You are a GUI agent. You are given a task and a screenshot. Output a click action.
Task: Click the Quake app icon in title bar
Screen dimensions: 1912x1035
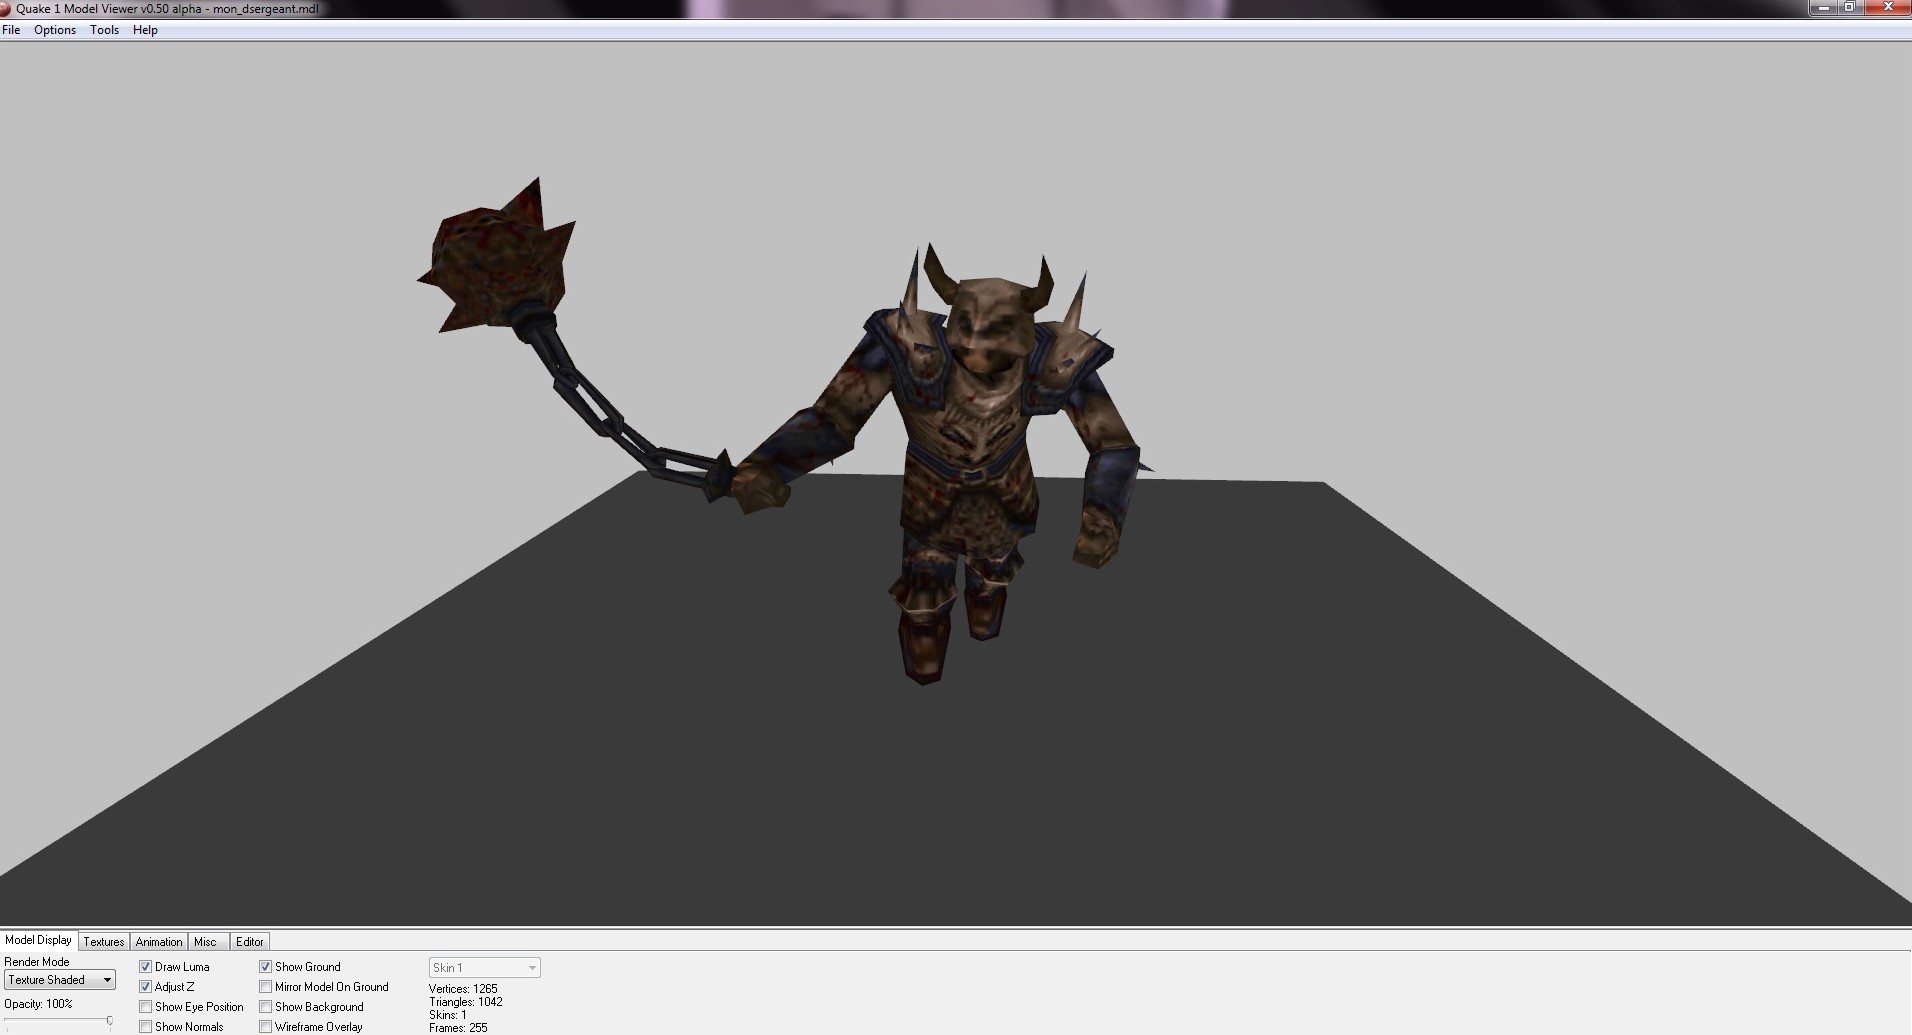[6, 8]
